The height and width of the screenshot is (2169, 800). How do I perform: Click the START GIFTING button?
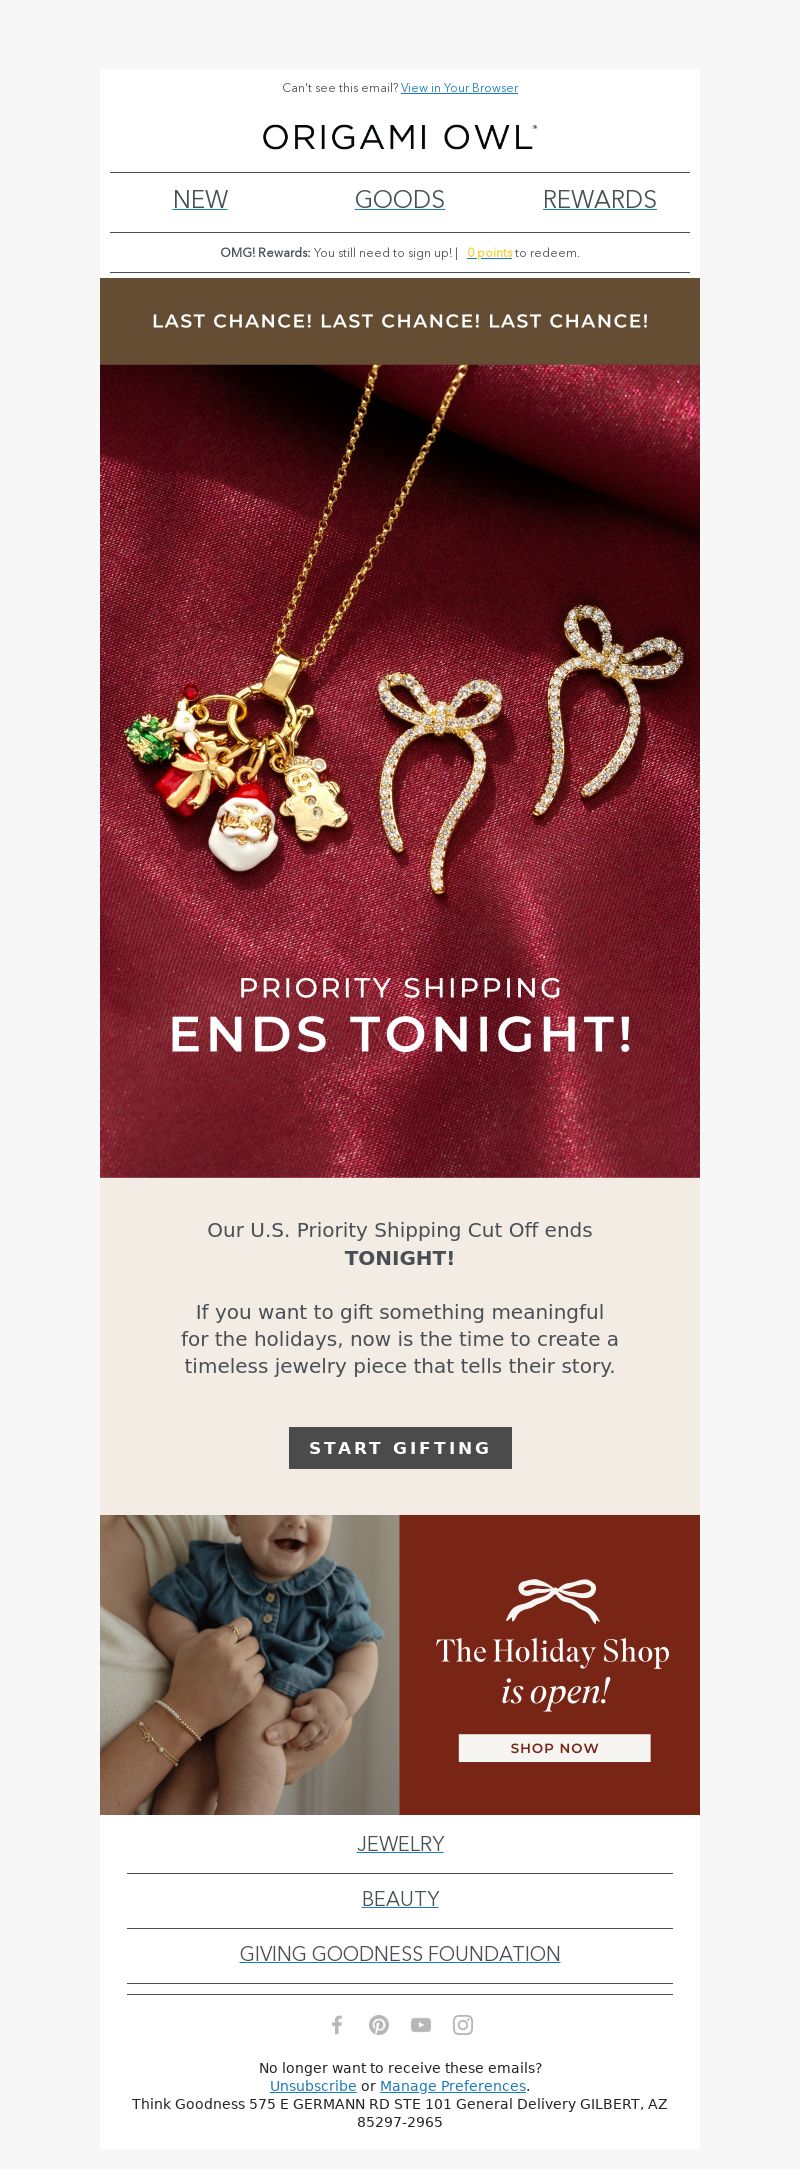click(400, 1448)
